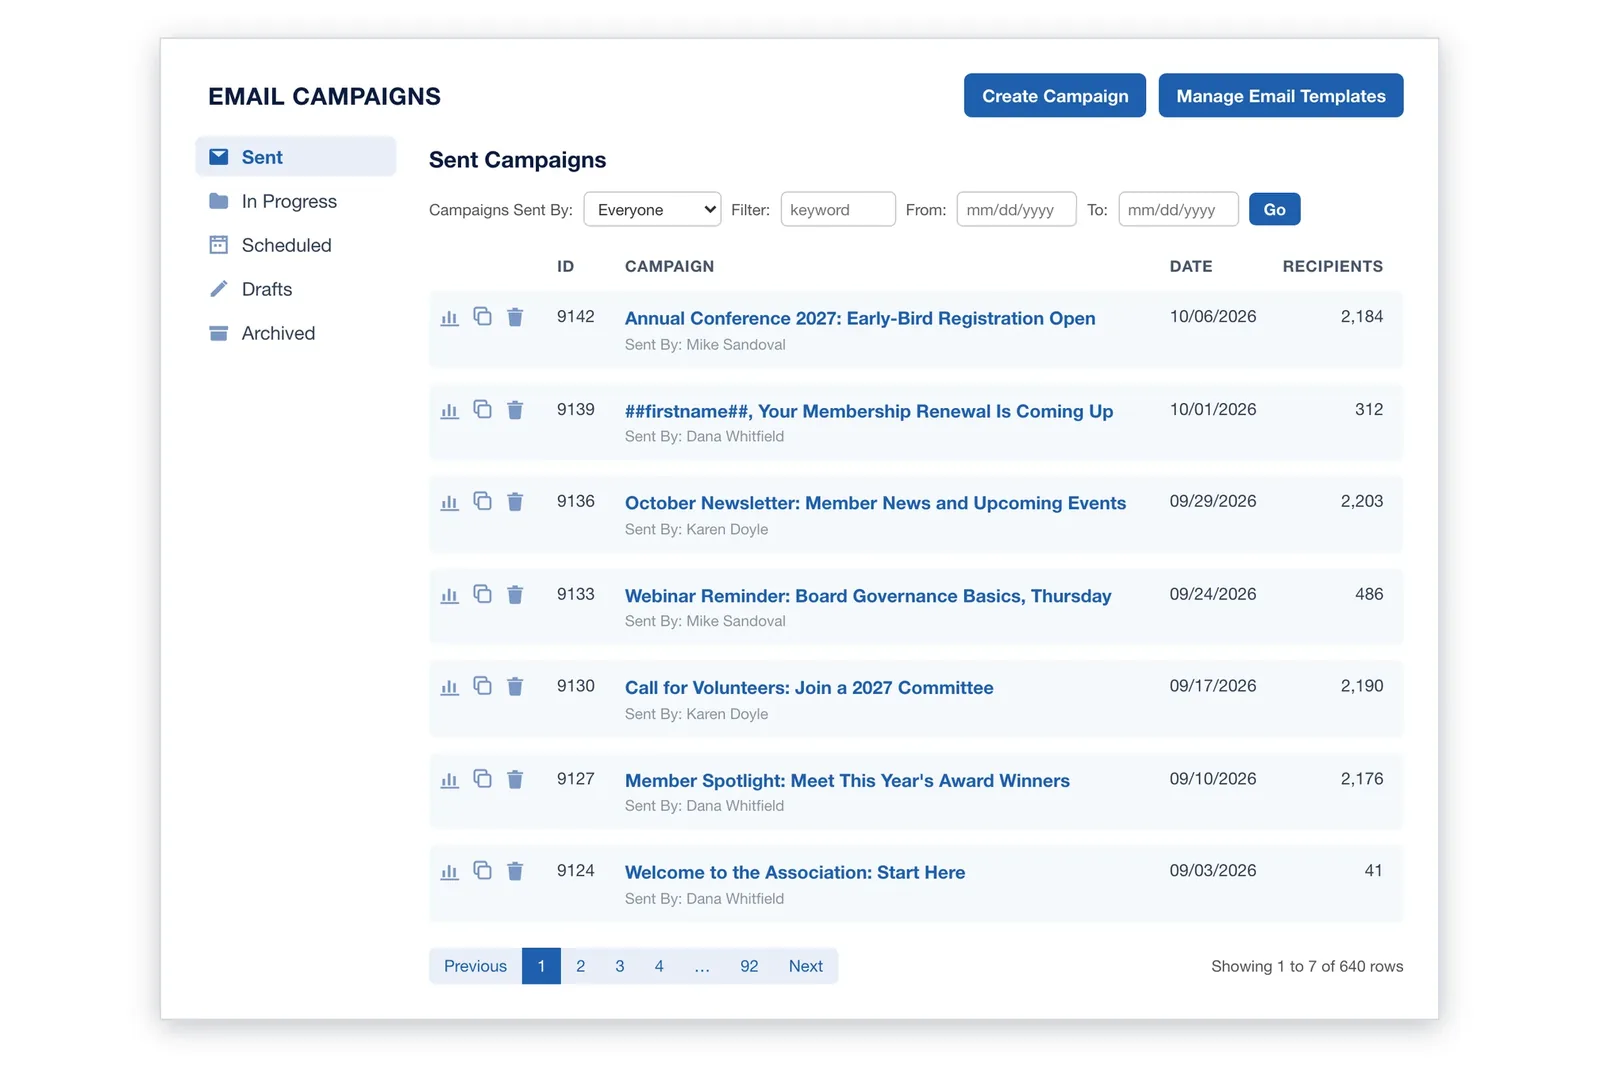
Task: Open stats for Member Spotlight campaign
Action: coord(450,781)
